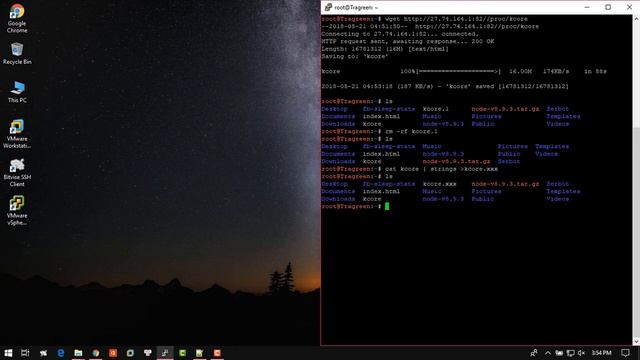The width and height of the screenshot is (640, 360).
Task: Open Task View on the taskbar
Action: (x=25, y=353)
